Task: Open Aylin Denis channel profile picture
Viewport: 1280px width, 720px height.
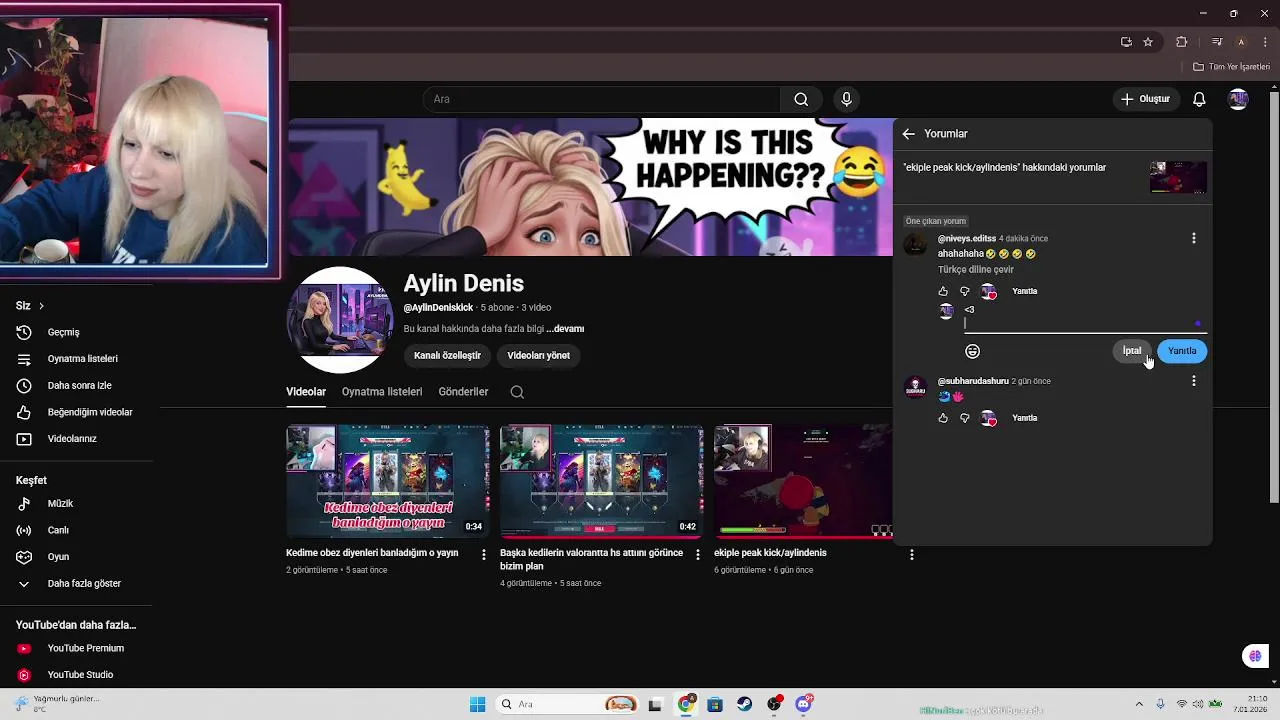Action: (340, 320)
